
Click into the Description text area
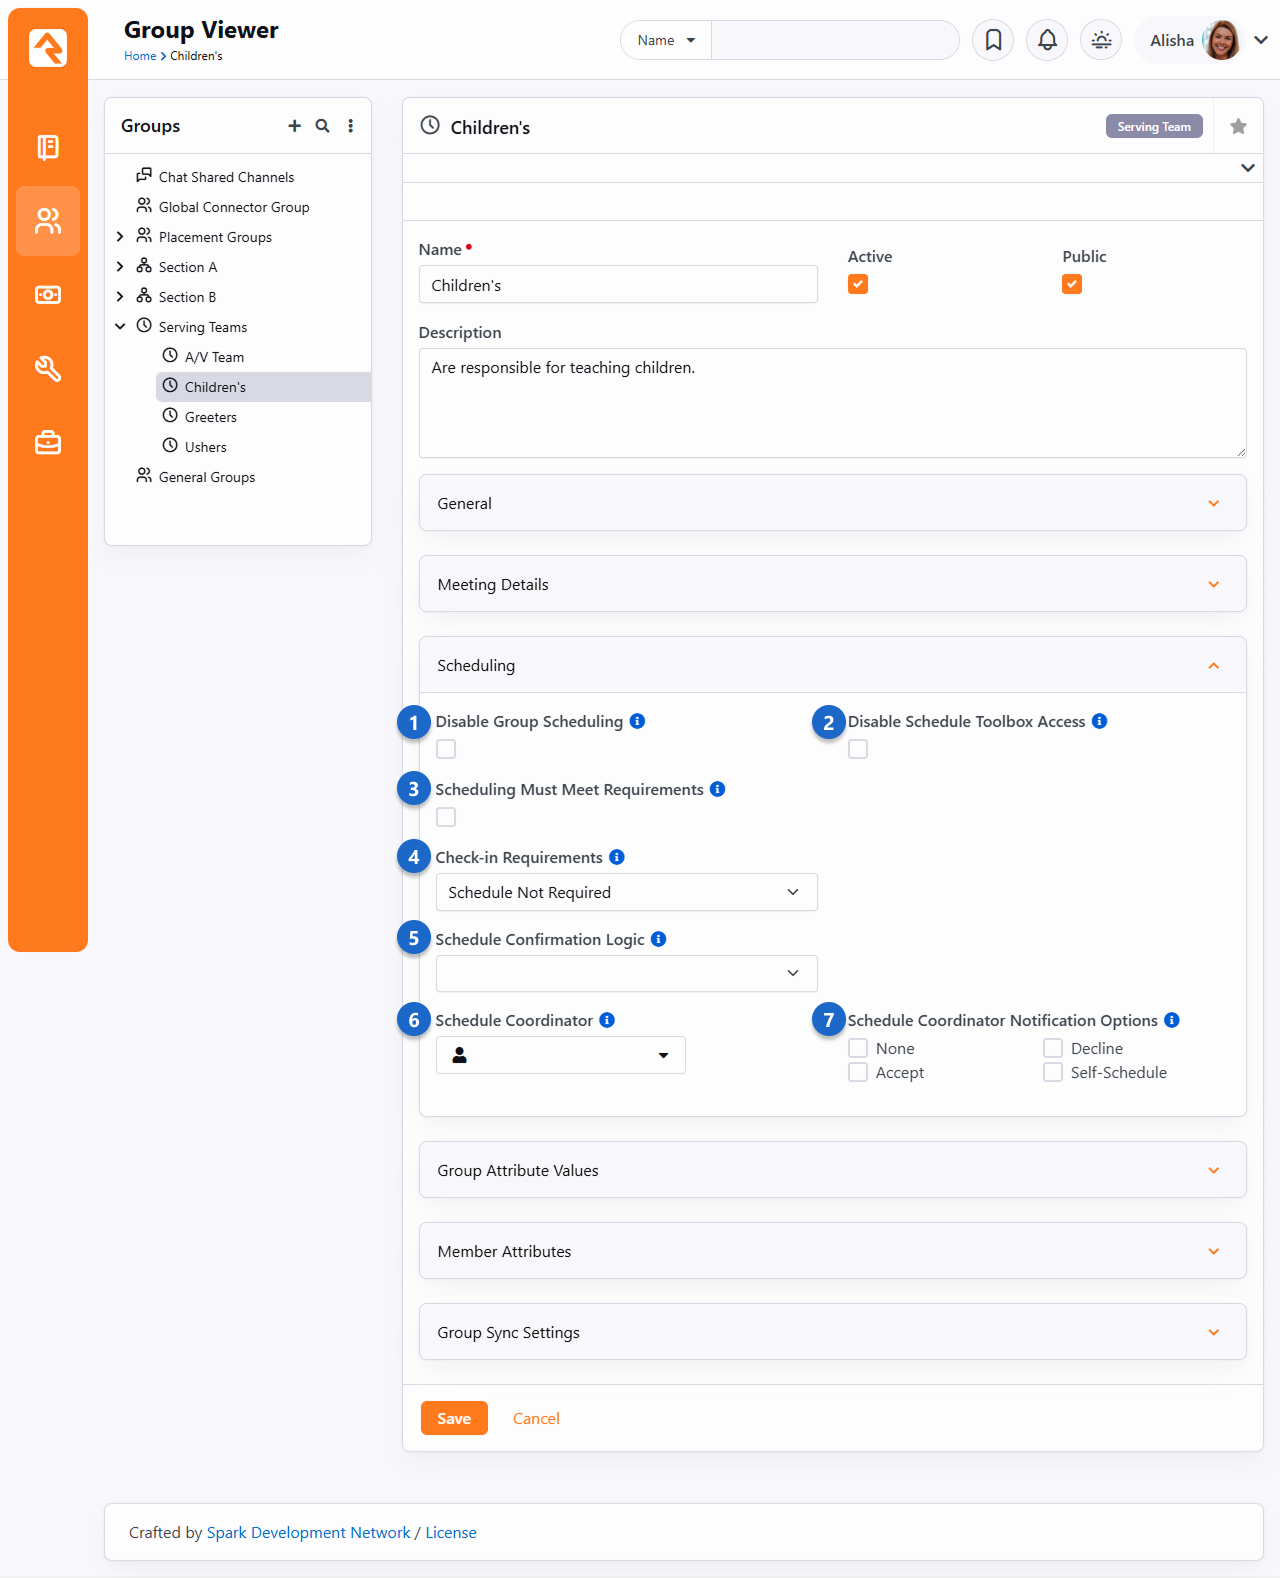[x=832, y=403]
